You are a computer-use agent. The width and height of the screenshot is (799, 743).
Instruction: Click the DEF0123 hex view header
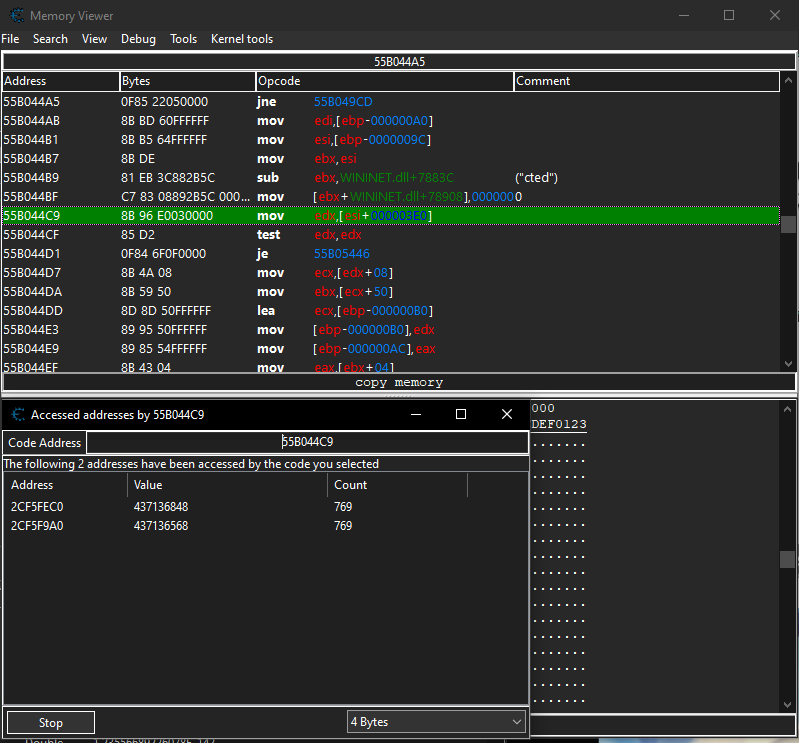click(x=558, y=424)
